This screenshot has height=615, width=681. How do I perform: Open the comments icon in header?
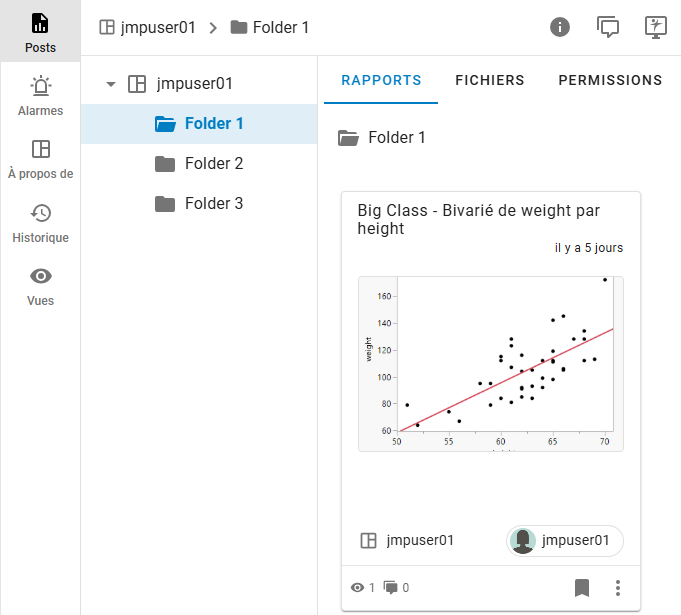[608, 27]
